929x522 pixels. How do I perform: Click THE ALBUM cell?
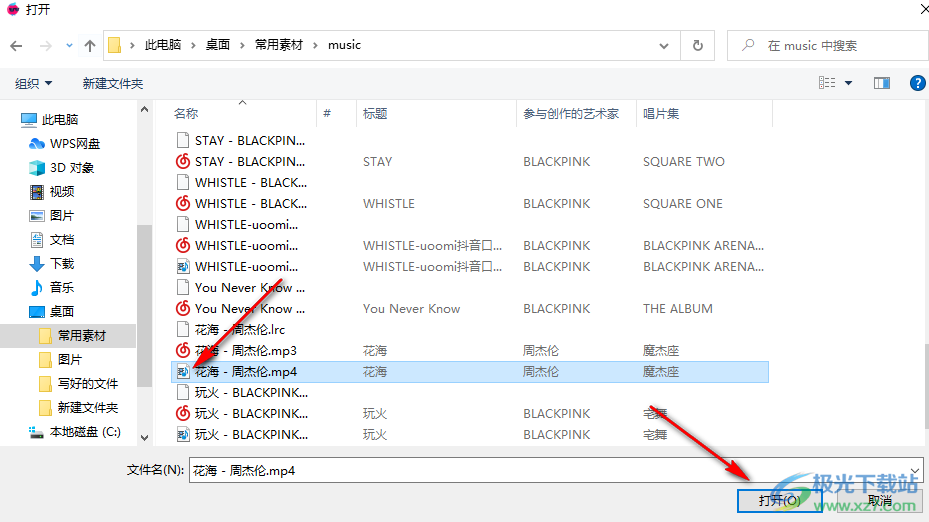pyautogui.click(x=678, y=309)
